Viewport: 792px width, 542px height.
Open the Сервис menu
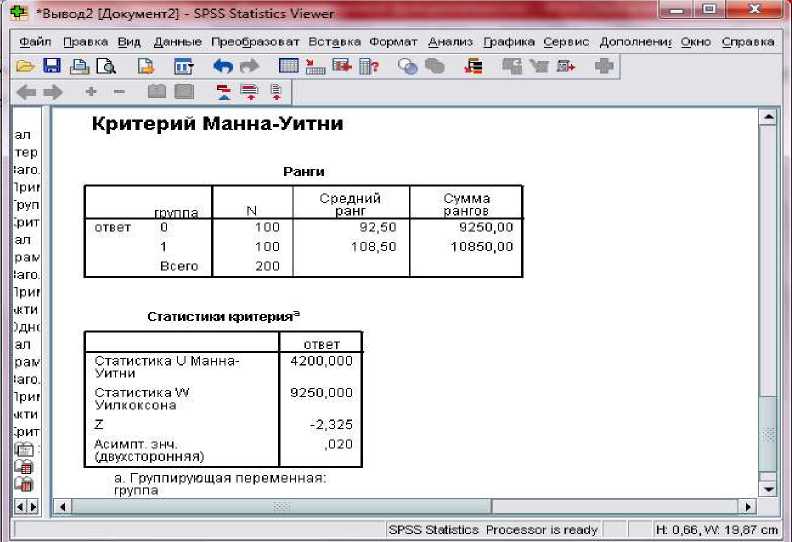pyautogui.click(x=566, y=42)
